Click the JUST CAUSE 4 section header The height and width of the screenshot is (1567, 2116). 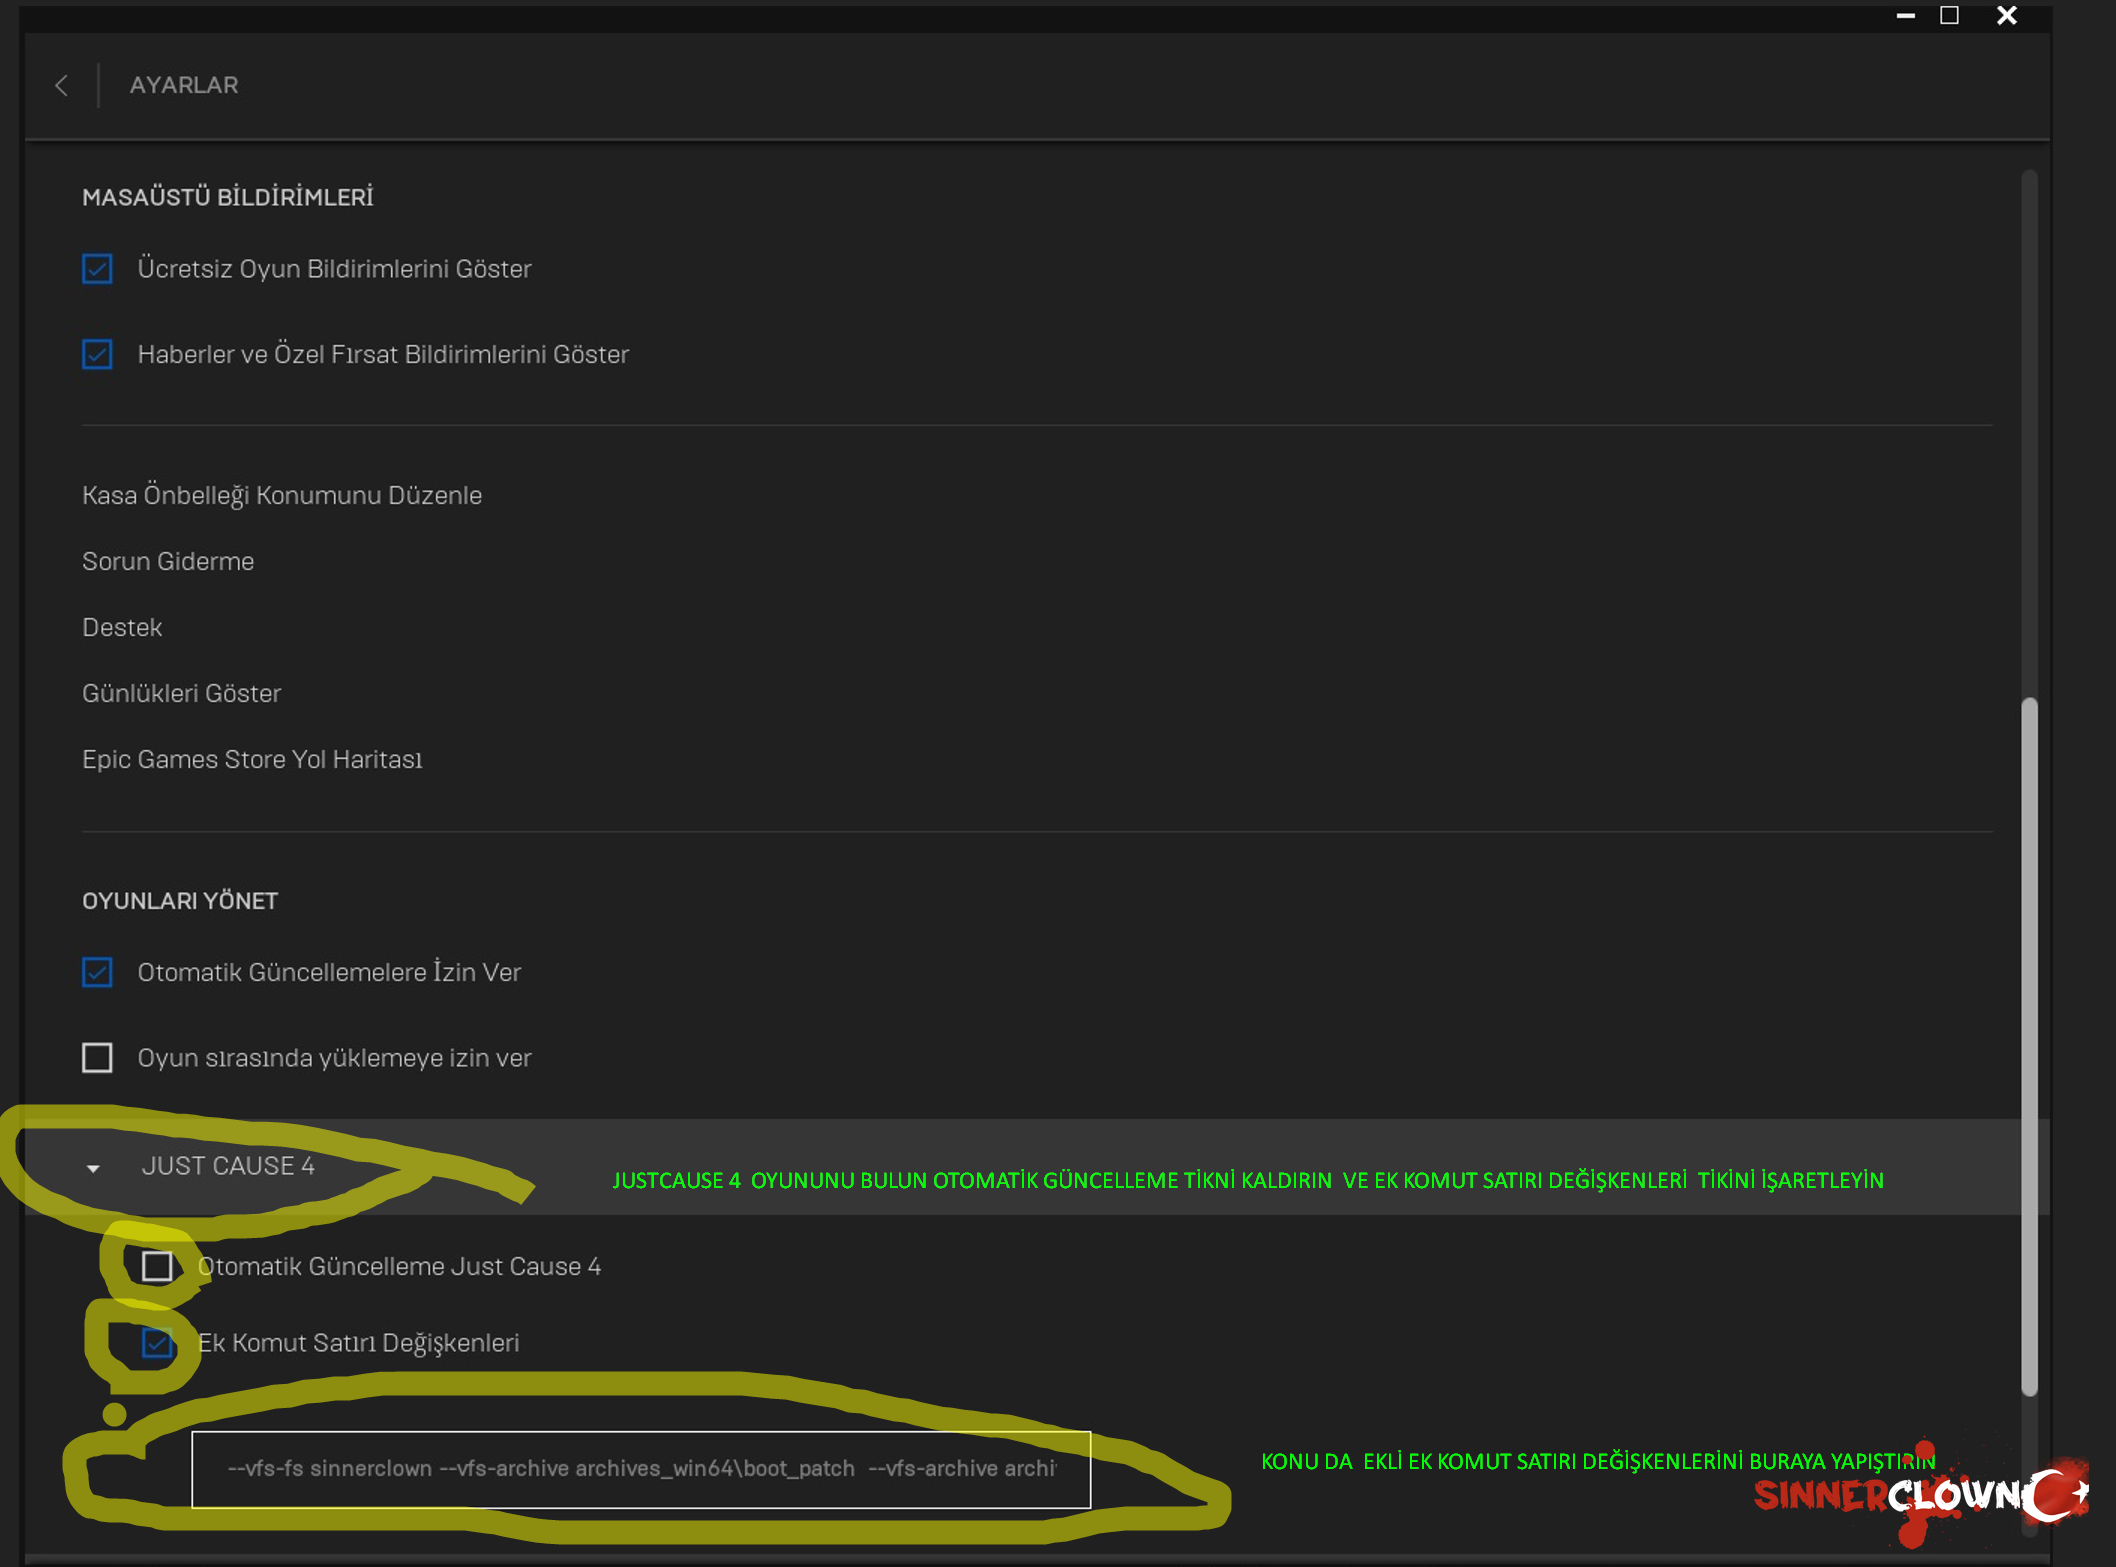pyautogui.click(x=228, y=1166)
